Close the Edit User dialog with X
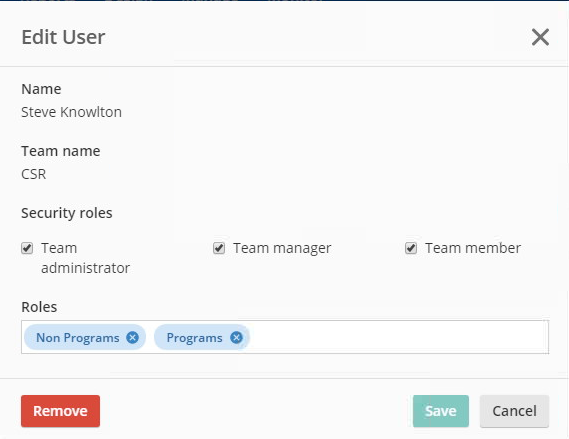569x439 pixels. coord(540,37)
